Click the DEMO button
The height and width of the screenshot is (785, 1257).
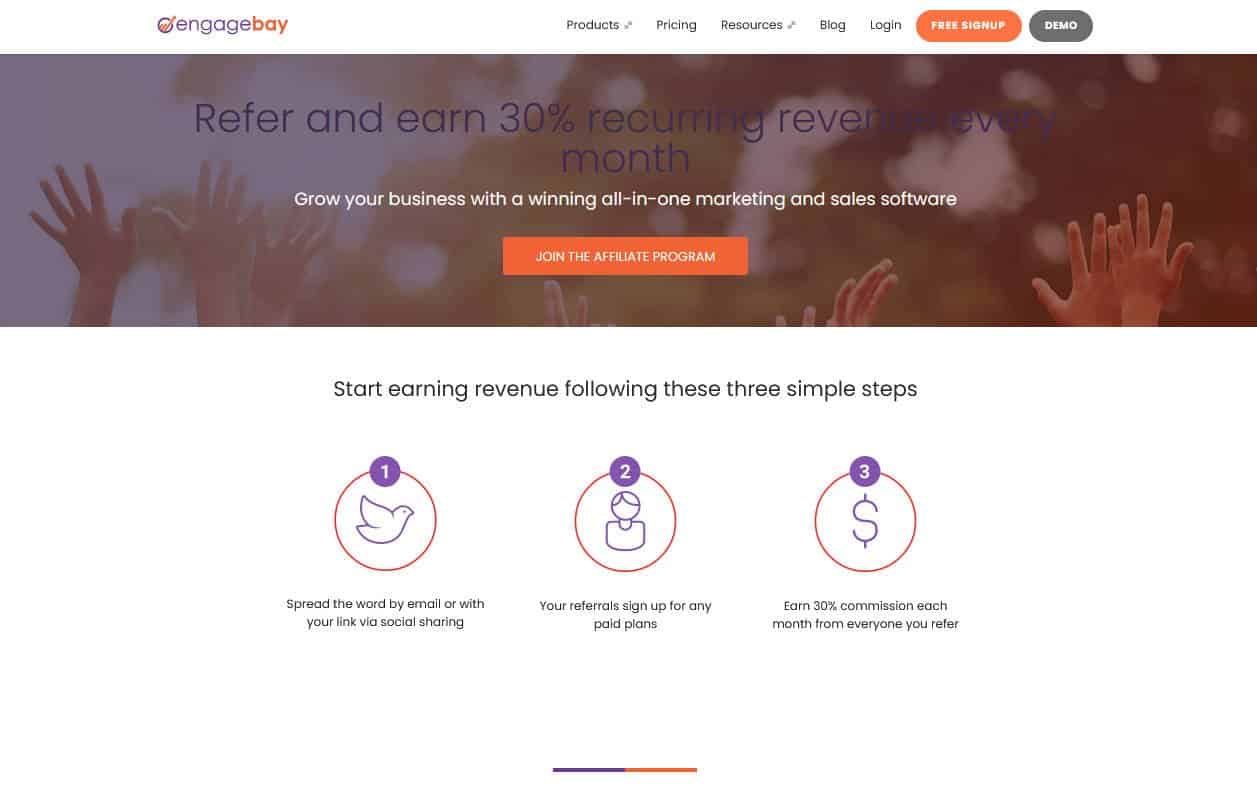click(1061, 26)
